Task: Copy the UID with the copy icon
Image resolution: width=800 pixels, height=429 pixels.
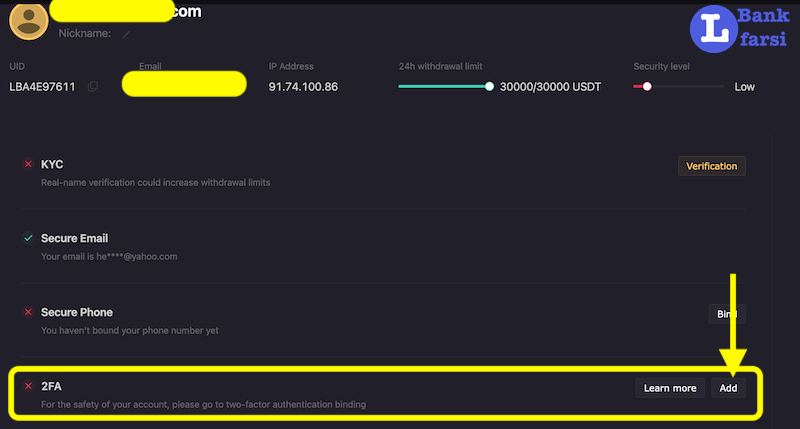Action: coord(93,87)
